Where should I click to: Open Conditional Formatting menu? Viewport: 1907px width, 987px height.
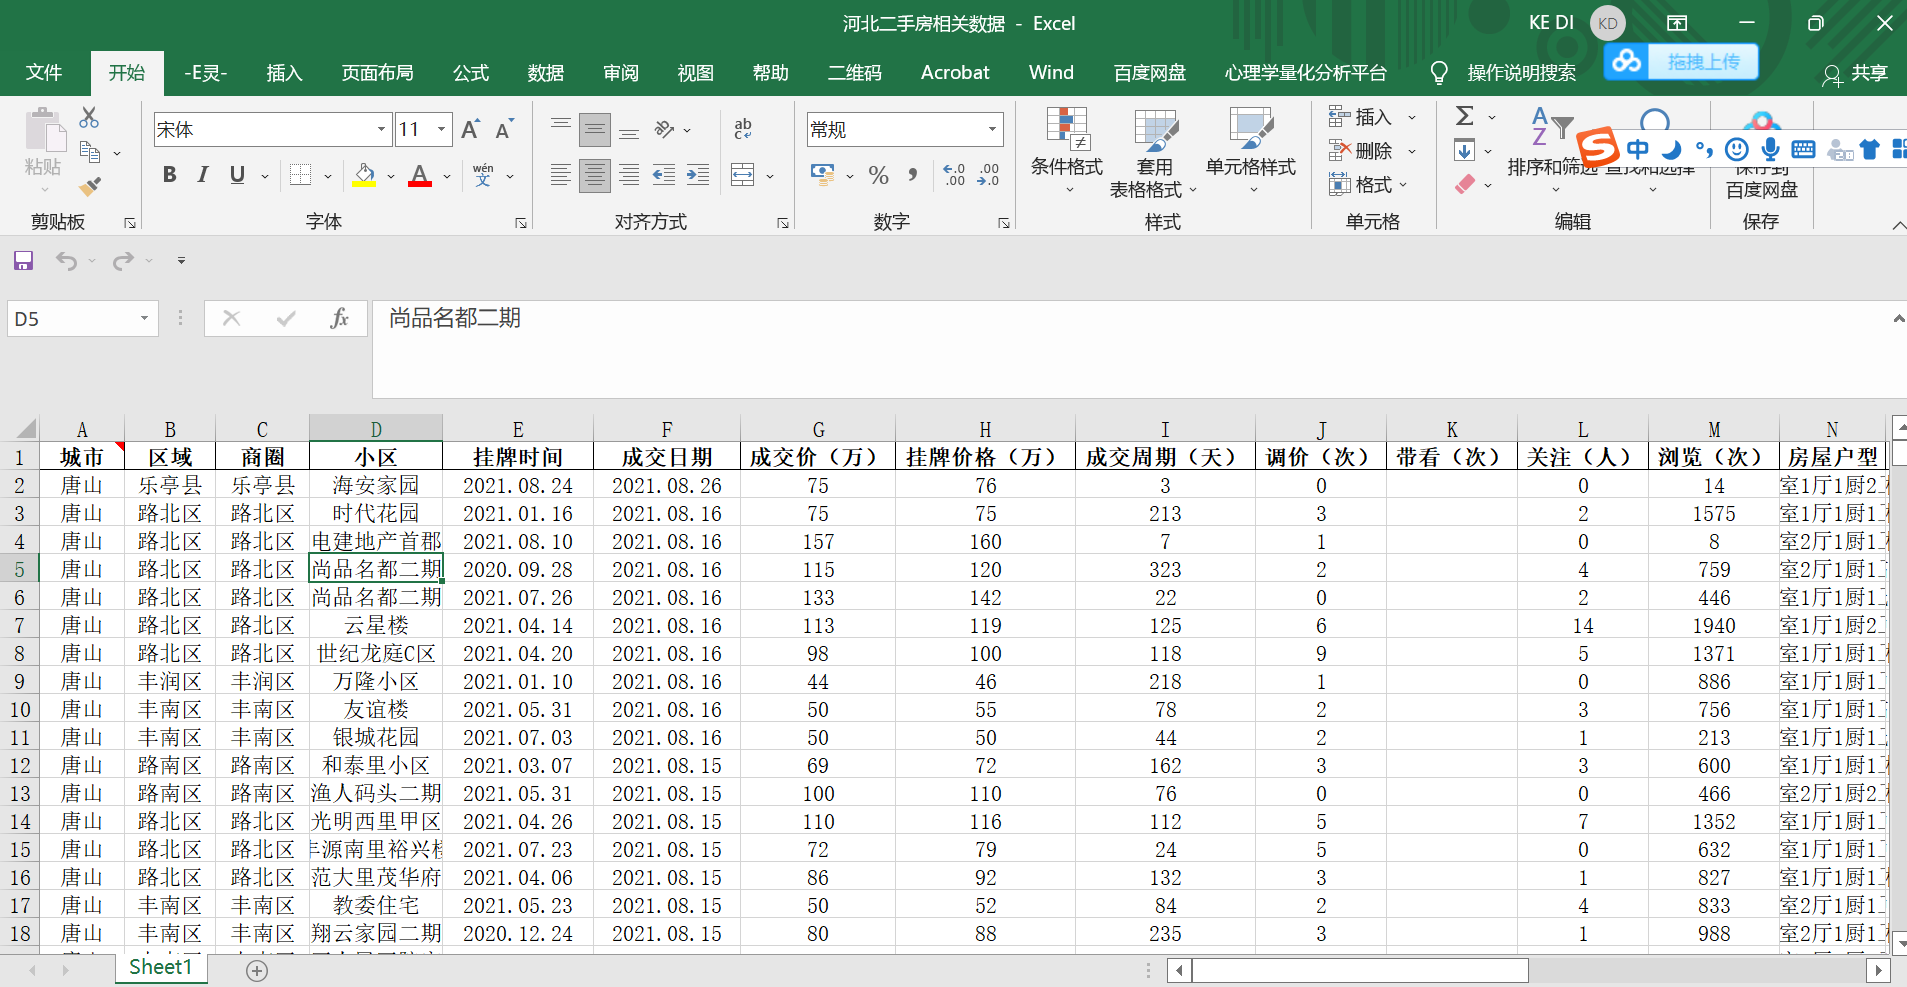click(1066, 152)
